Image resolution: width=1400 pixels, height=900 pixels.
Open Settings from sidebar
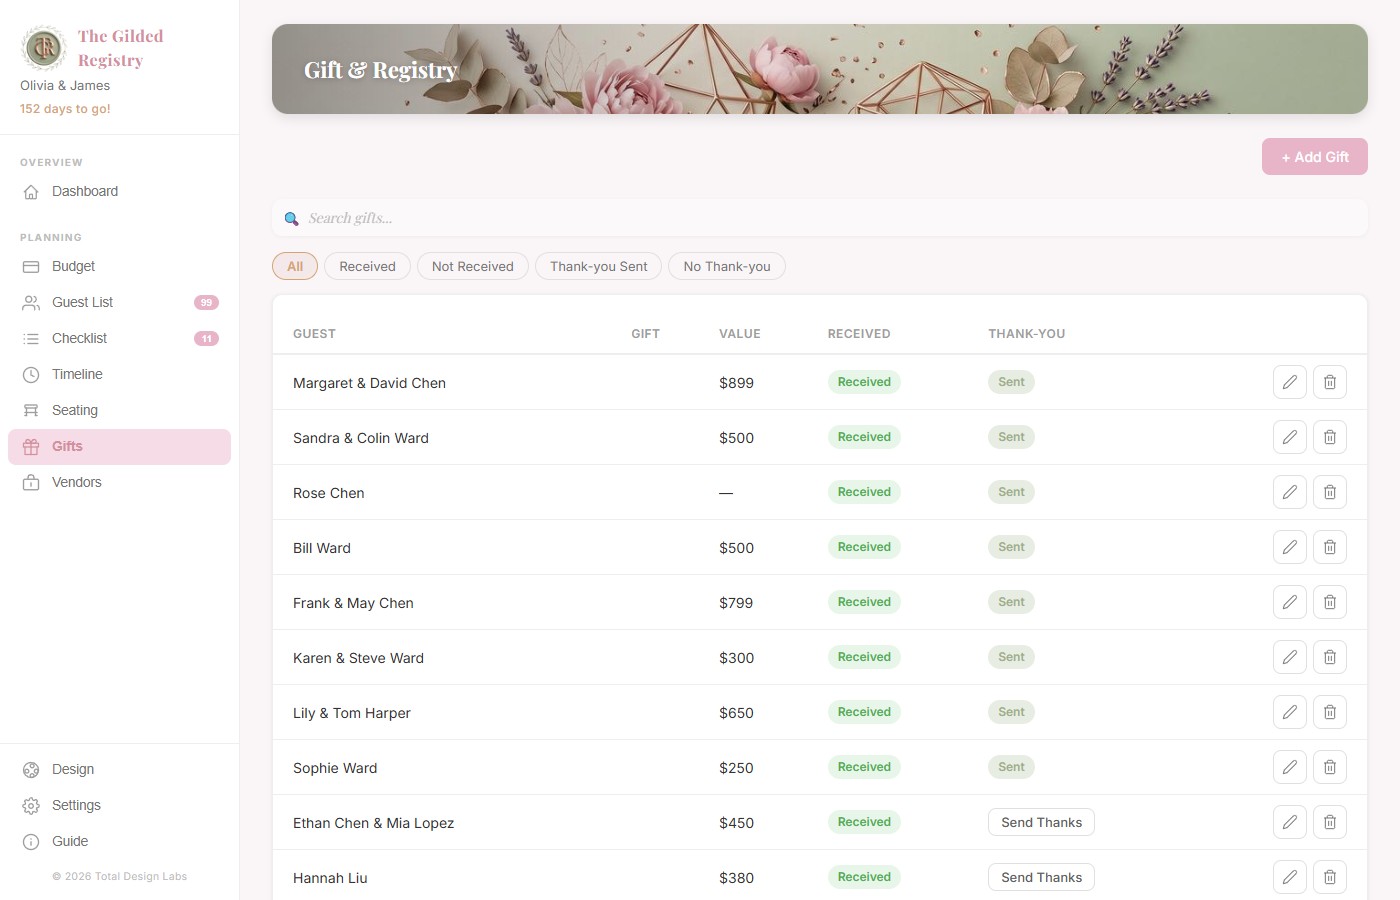[119, 805]
